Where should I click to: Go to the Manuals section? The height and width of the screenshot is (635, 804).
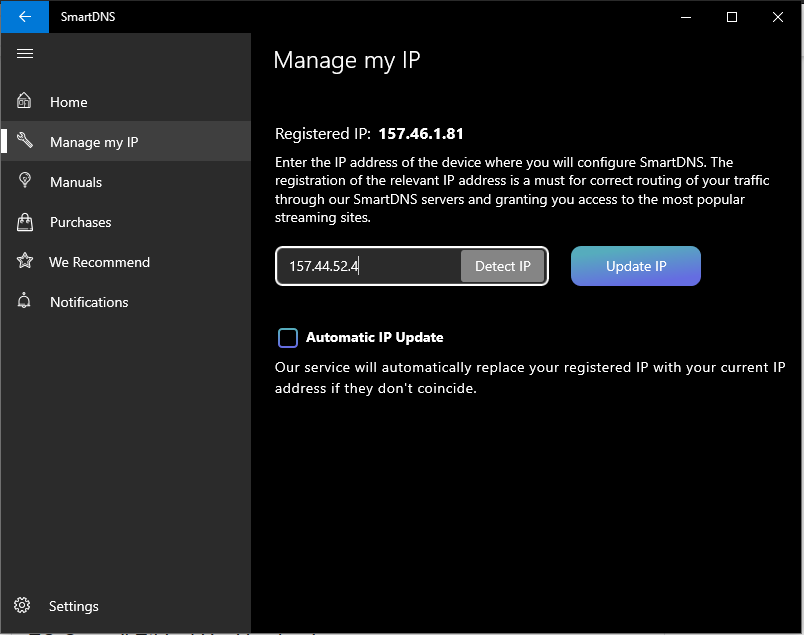pos(126,182)
